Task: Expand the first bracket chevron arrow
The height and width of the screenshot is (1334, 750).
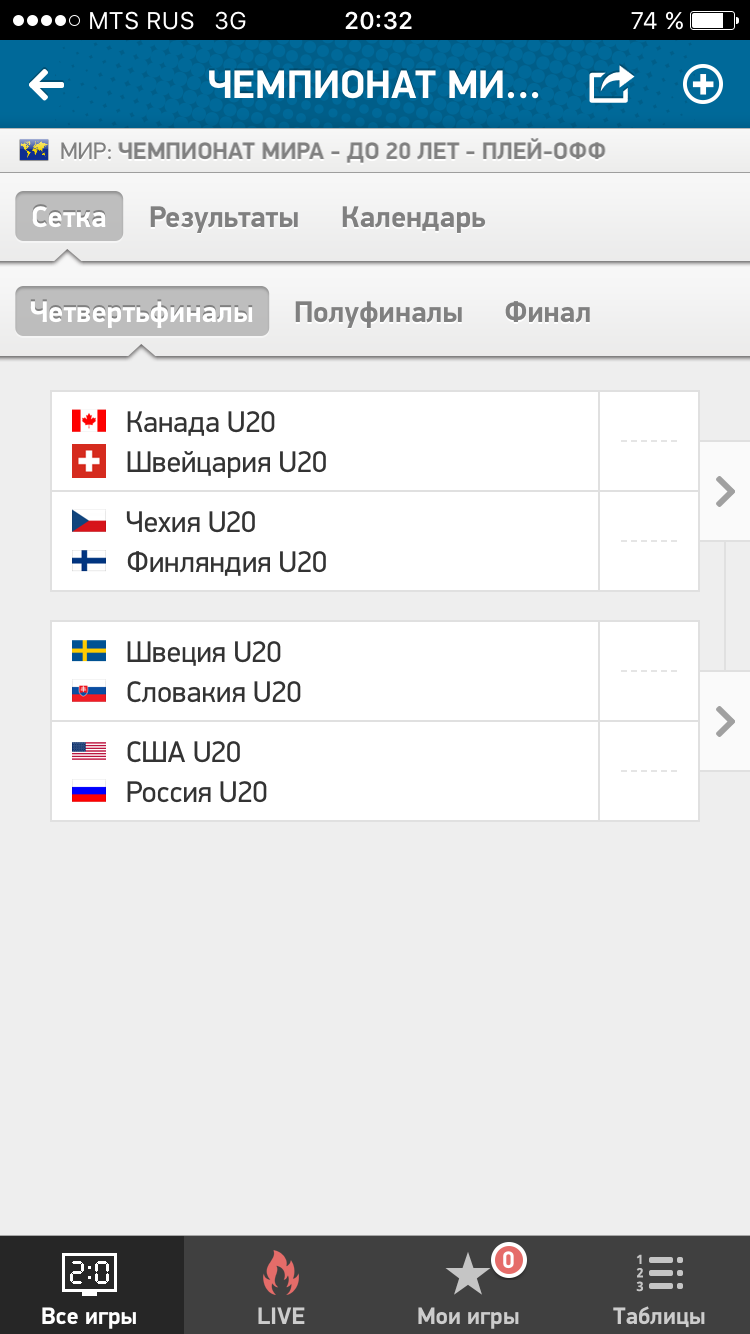Action: coord(725,491)
